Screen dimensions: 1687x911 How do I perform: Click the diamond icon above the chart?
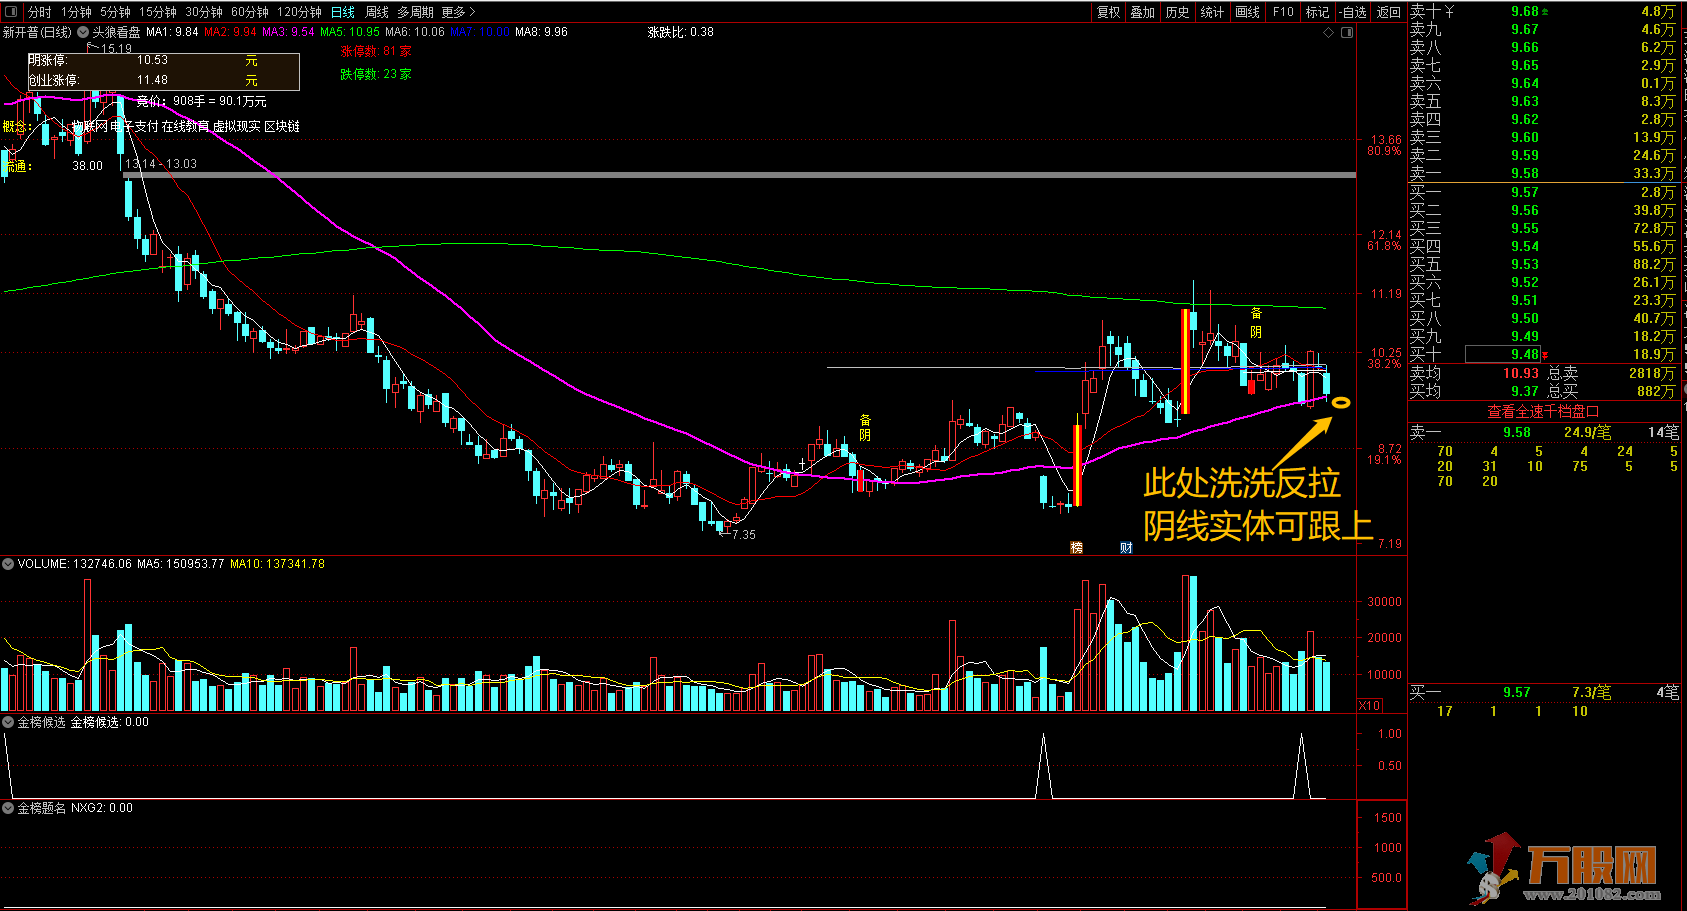click(1328, 33)
